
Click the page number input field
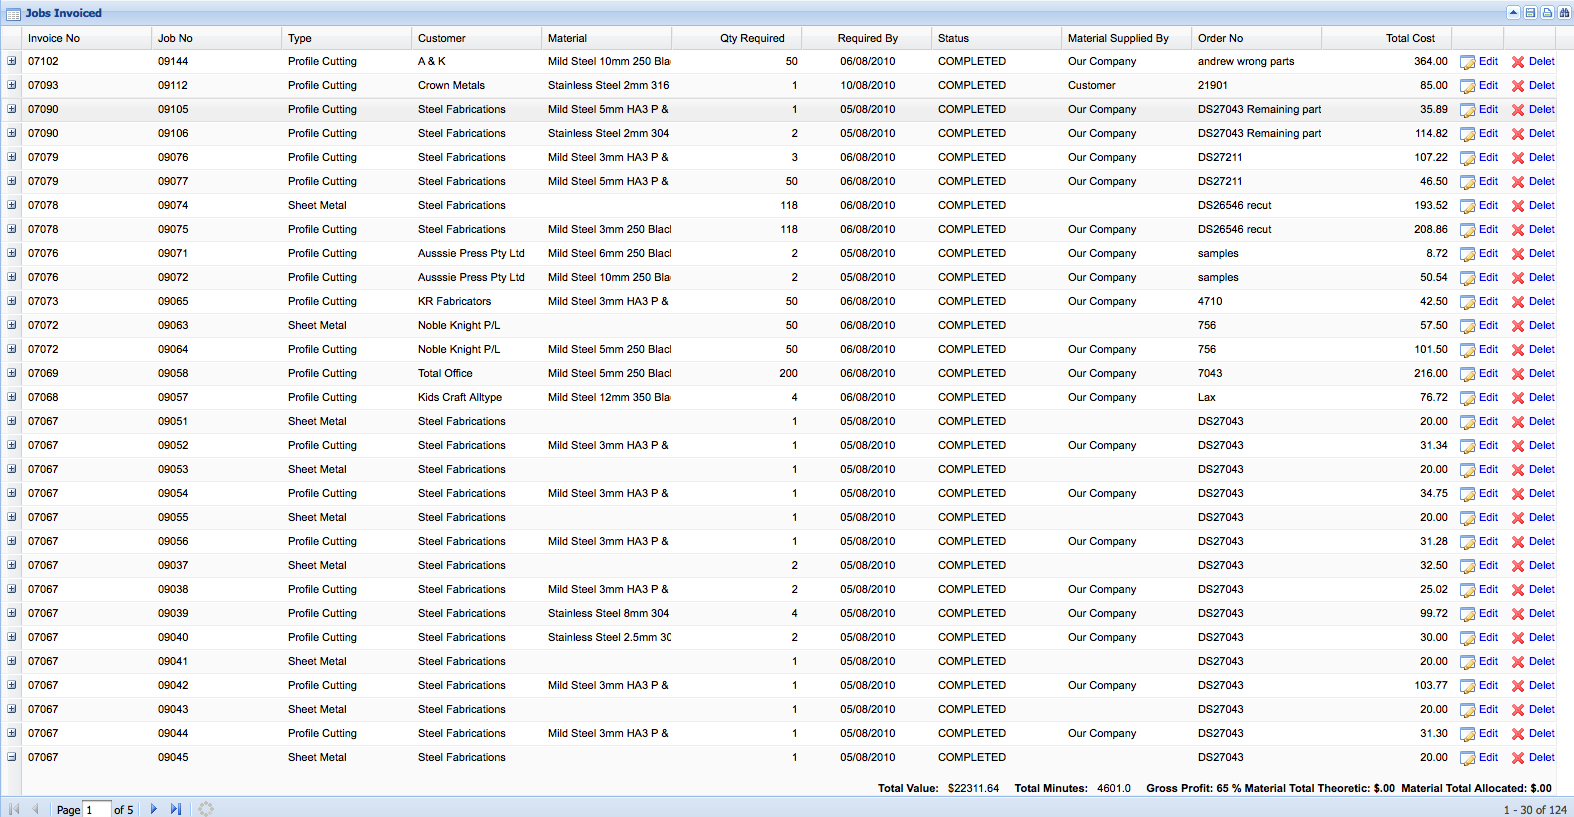pos(96,809)
